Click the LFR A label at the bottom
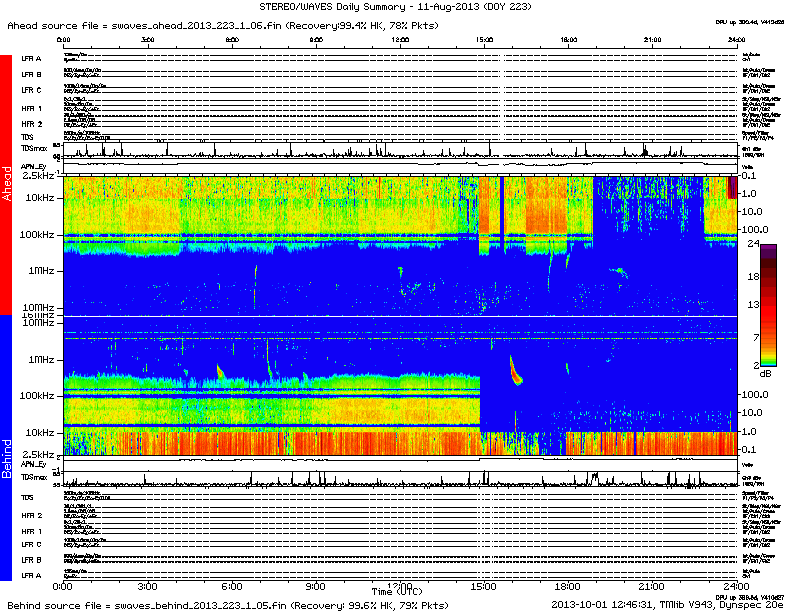 (31, 576)
